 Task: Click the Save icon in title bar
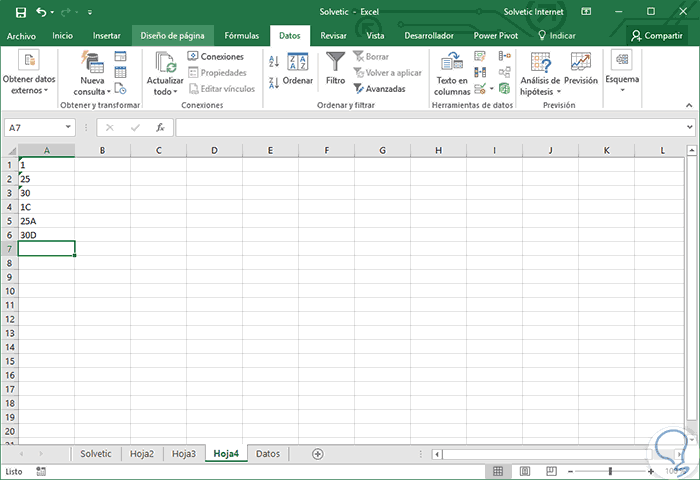pyautogui.click(x=21, y=13)
